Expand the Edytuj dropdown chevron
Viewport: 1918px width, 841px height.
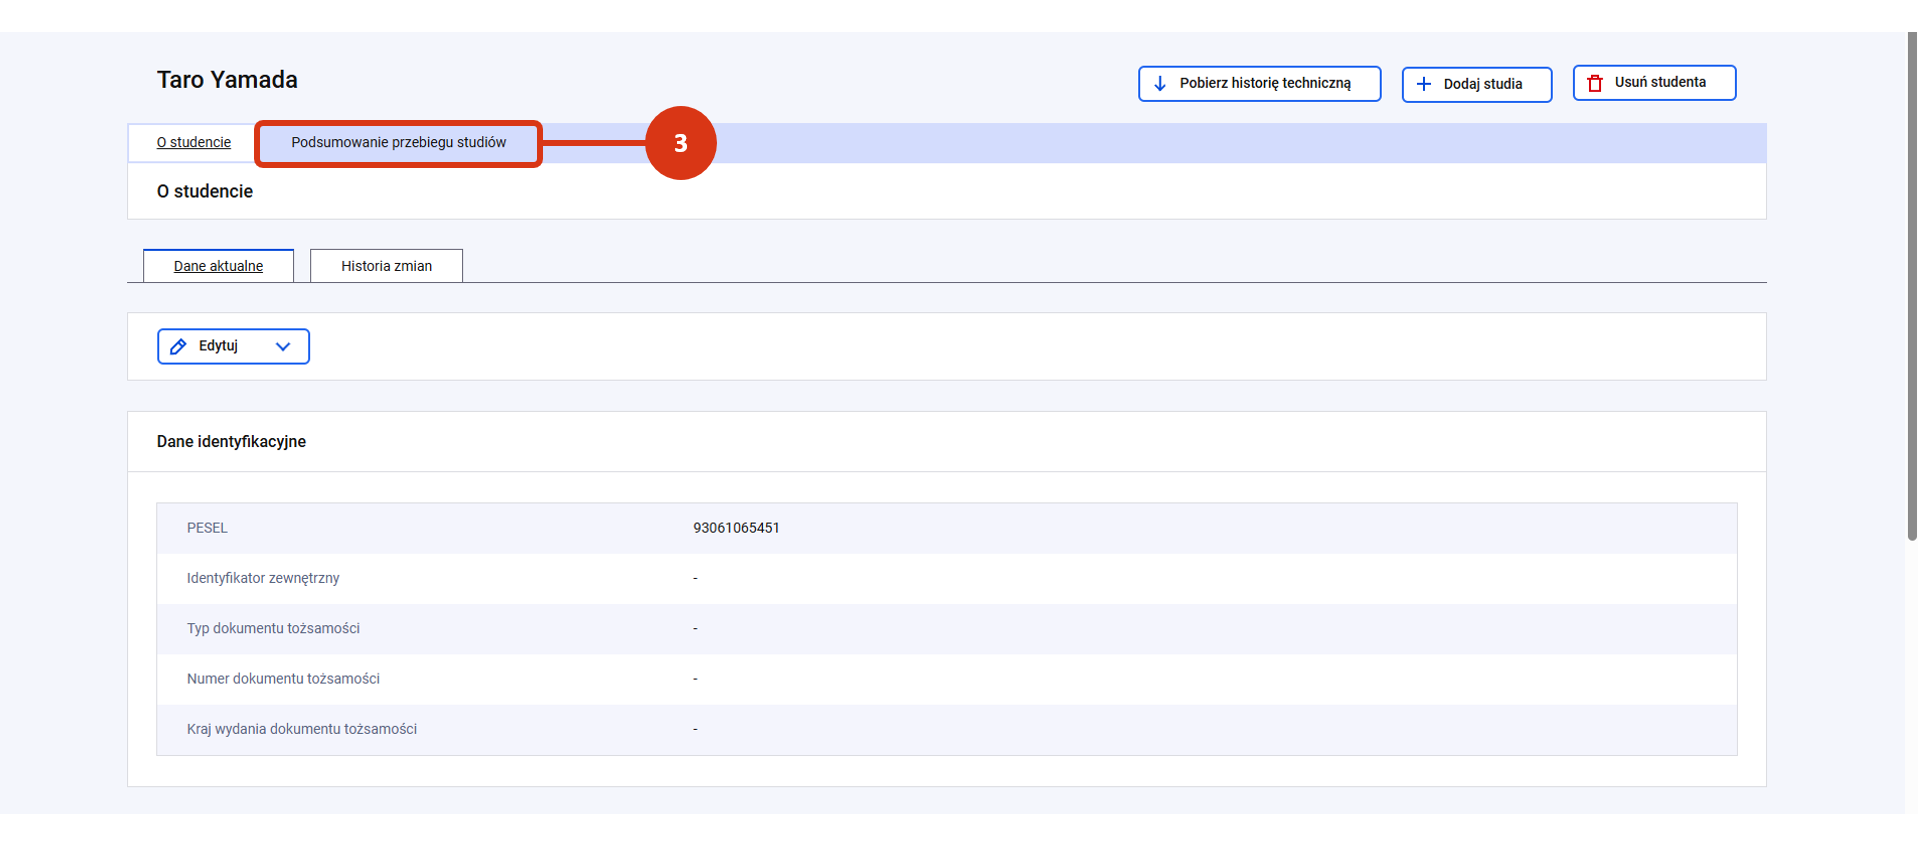coord(283,346)
